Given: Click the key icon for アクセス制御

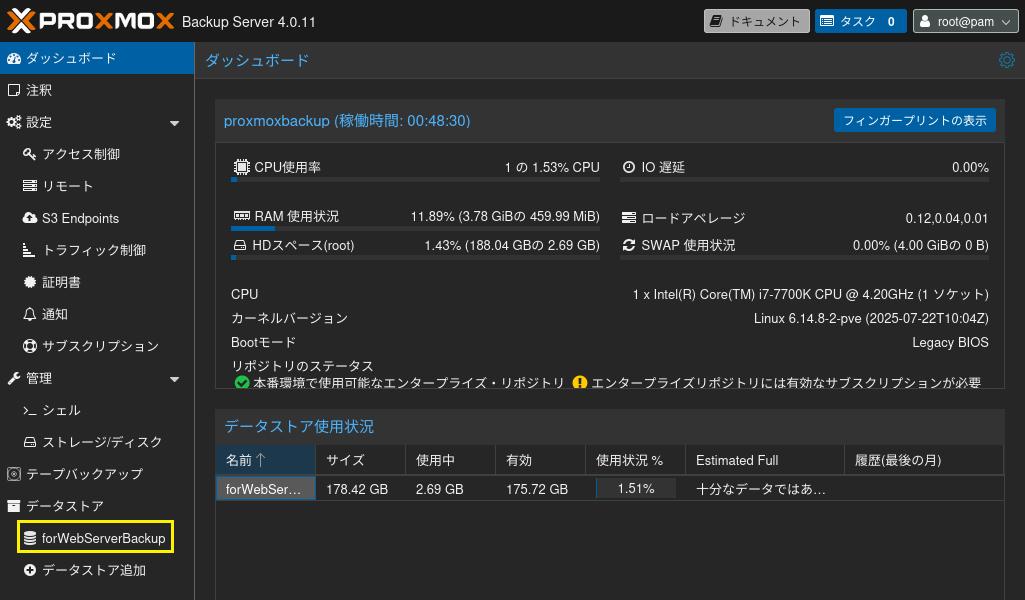Looking at the screenshot, I should click(x=29, y=154).
